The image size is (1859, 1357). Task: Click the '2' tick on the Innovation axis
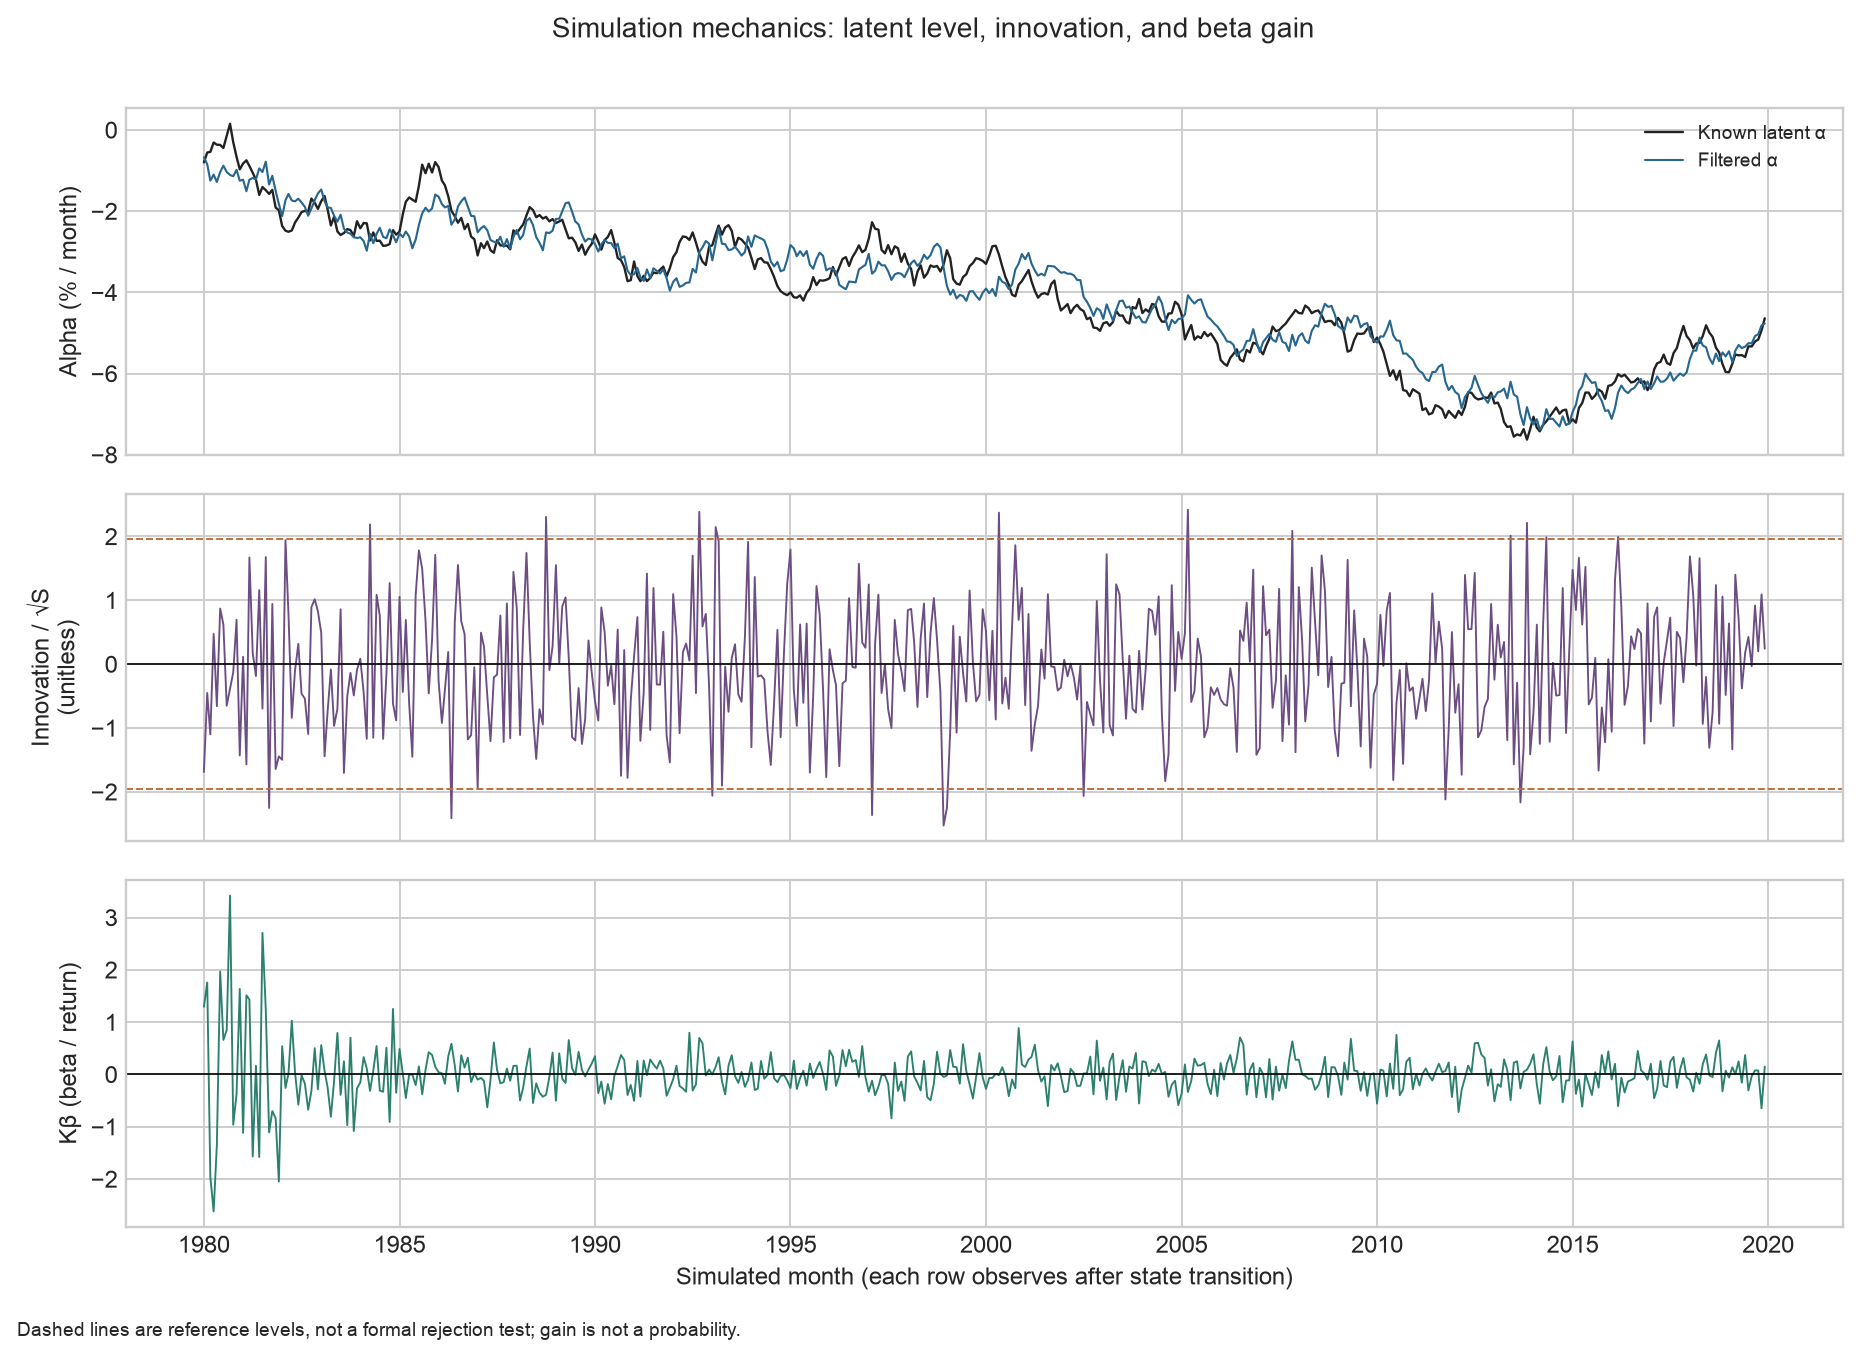click(x=111, y=538)
